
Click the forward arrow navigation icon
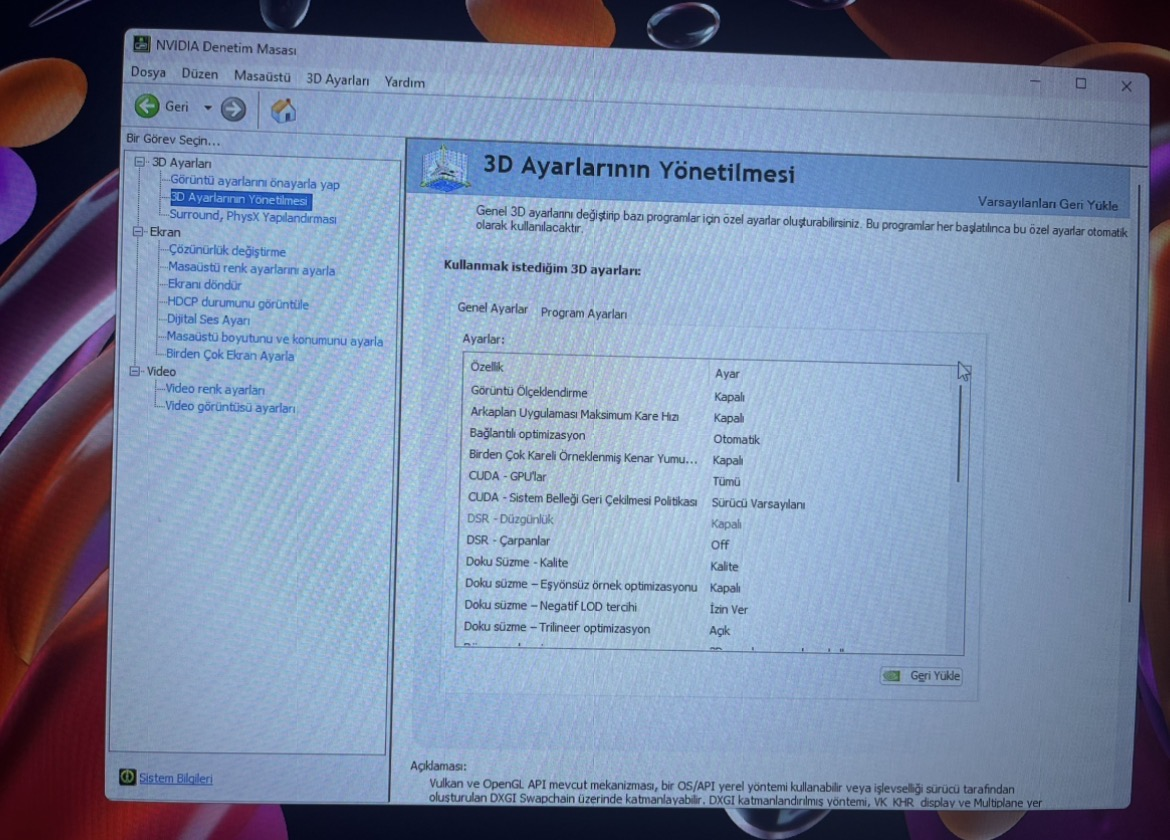pyautogui.click(x=233, y=110)
